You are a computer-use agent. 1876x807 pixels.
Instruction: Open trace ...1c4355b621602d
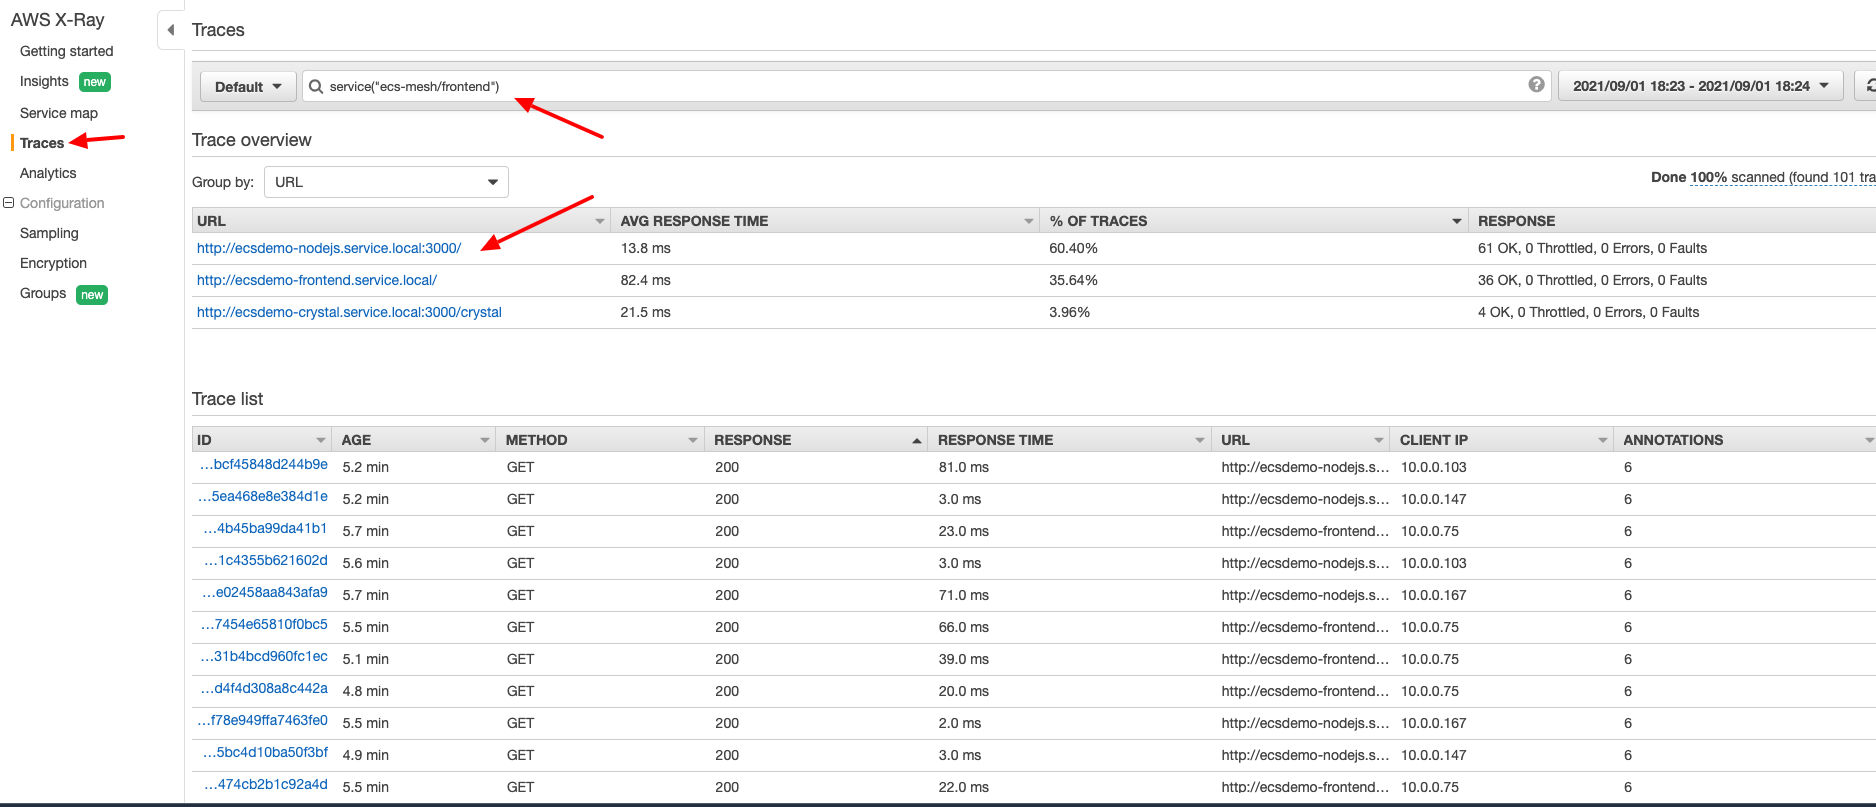[265, 560]
